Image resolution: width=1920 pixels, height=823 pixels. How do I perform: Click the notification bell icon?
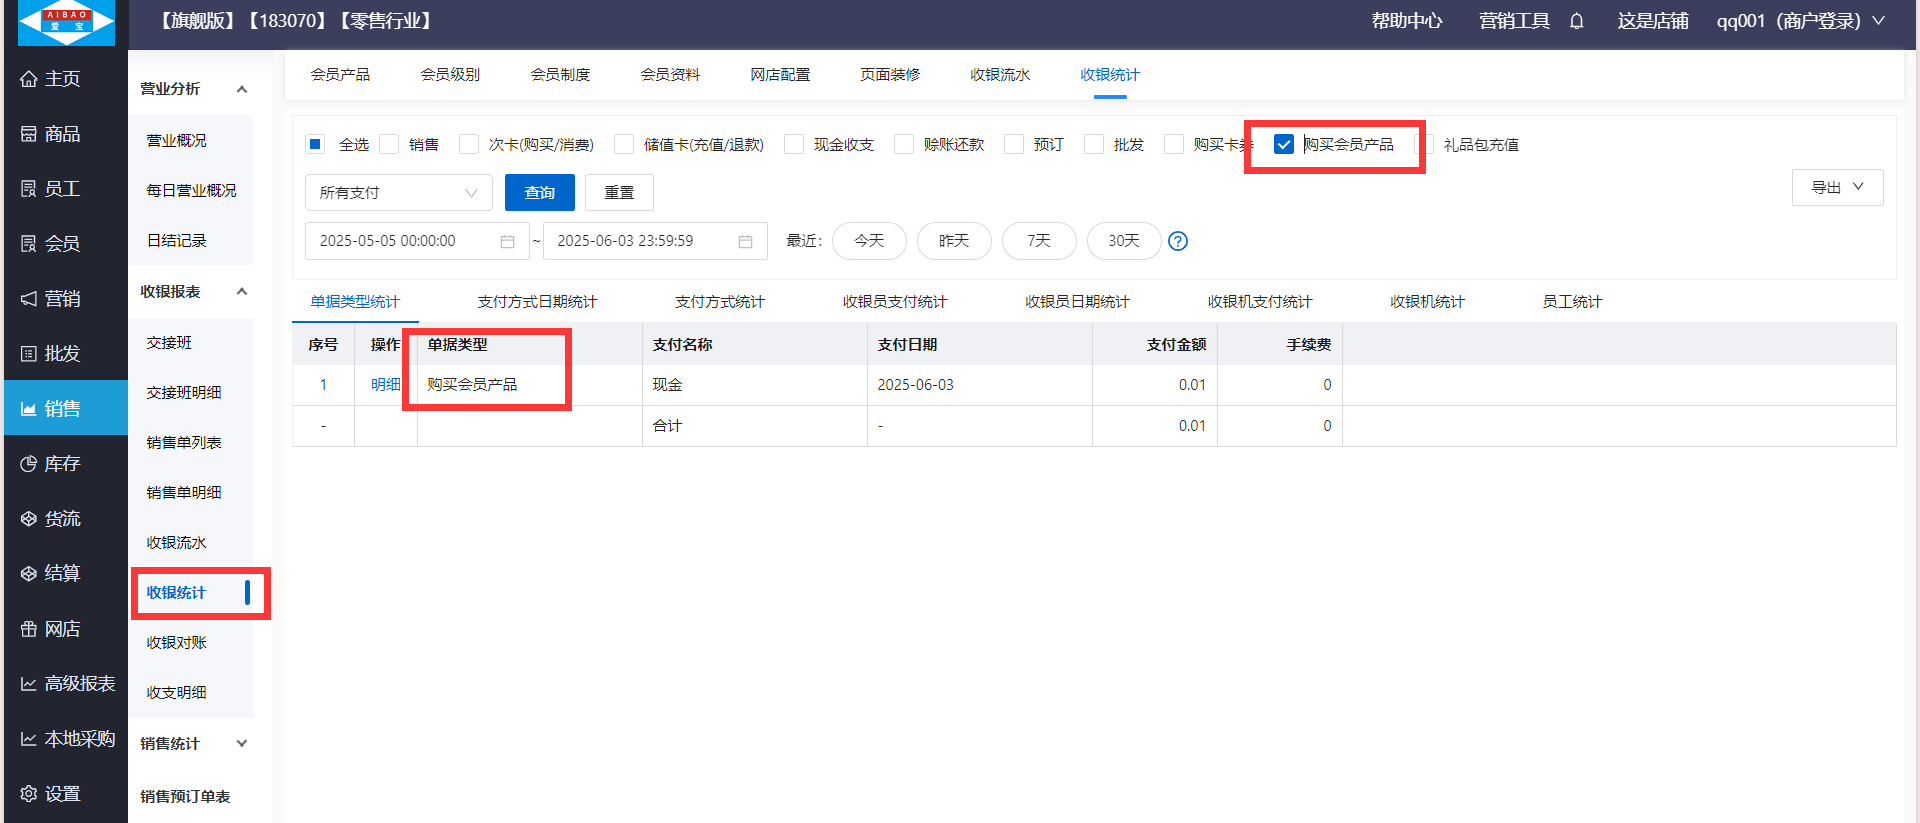(1576, 21)
